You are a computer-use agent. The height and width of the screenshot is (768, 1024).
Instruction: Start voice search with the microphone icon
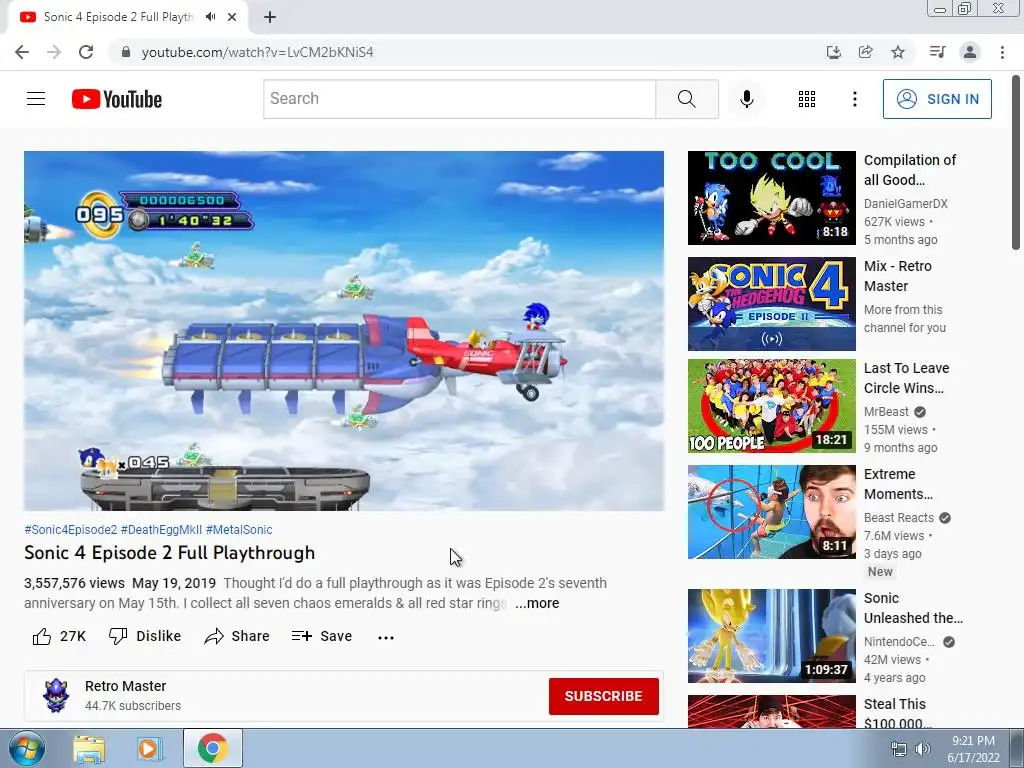(746, 99)
